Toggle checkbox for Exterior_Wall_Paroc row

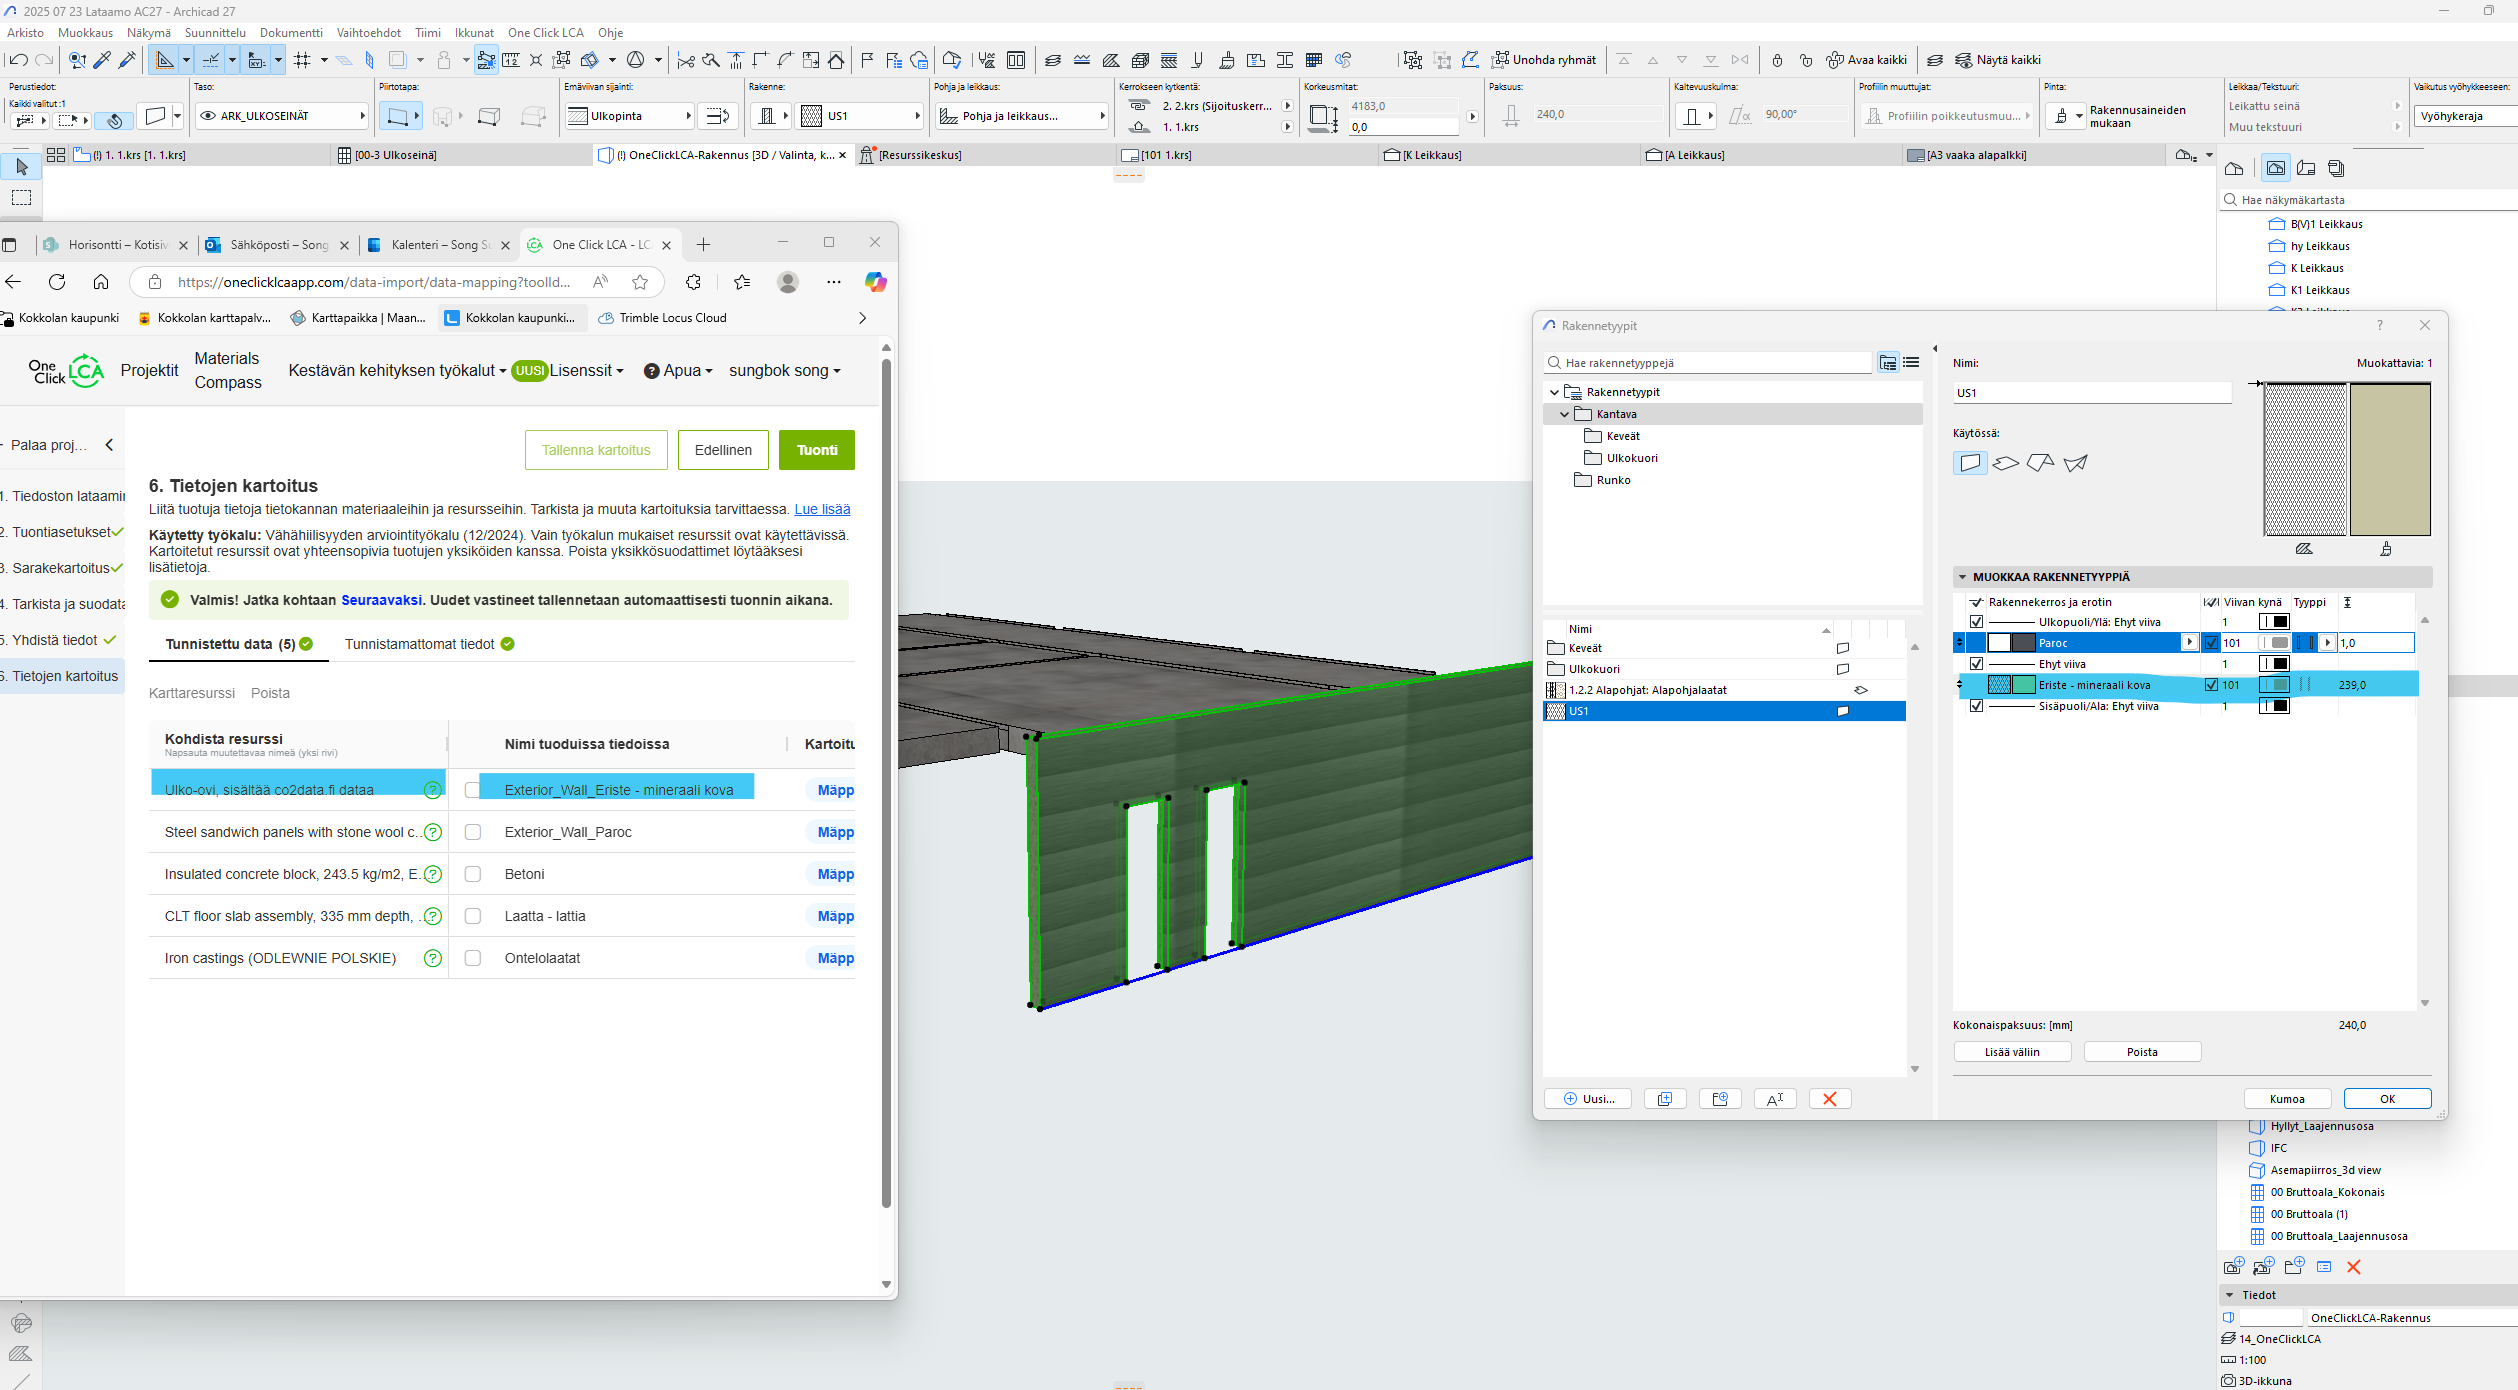tap(473, 832)
